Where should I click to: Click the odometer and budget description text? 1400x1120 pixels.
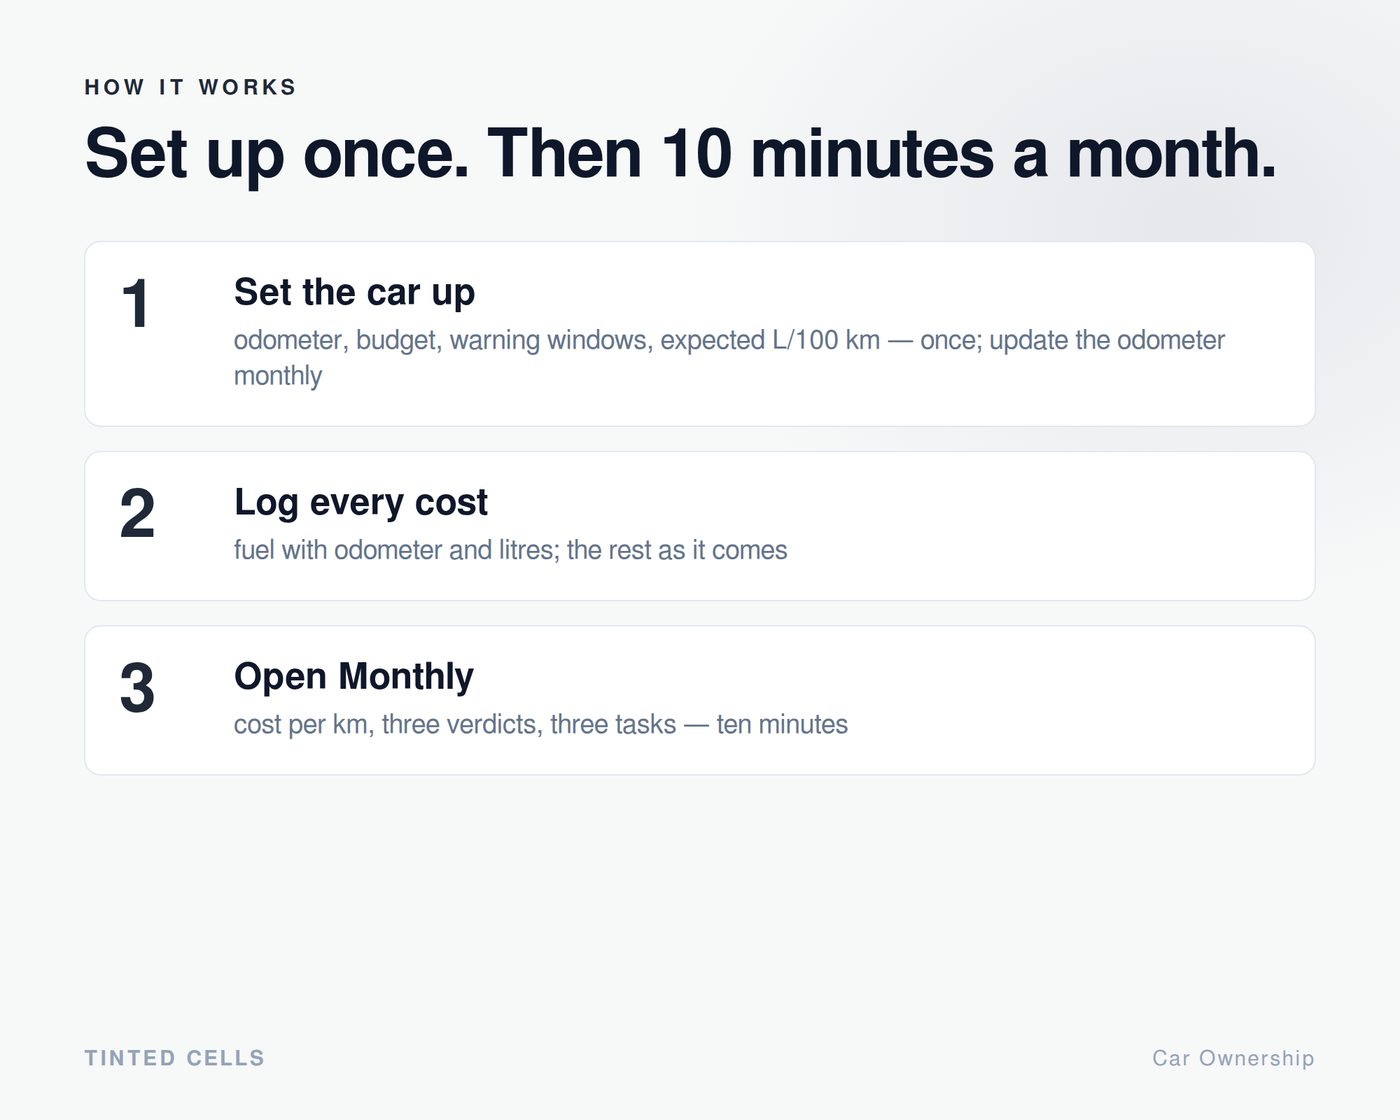tap(729, 358)
